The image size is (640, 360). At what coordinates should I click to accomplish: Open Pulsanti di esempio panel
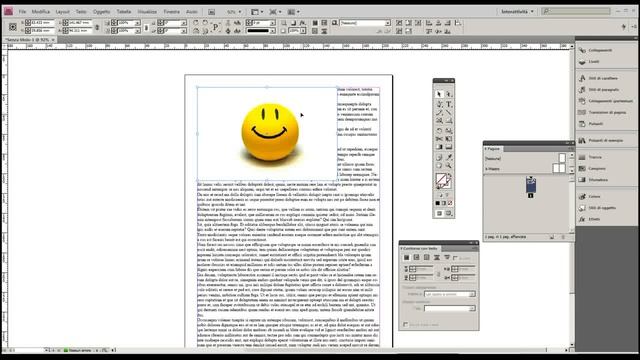tap(605, 140)
